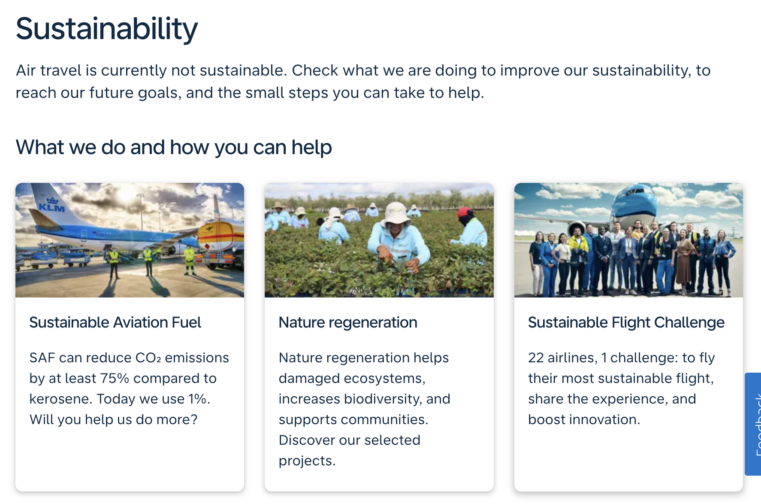761x504 pixels.
Task: Open the Feedback side tab
Action: (753, 424)
